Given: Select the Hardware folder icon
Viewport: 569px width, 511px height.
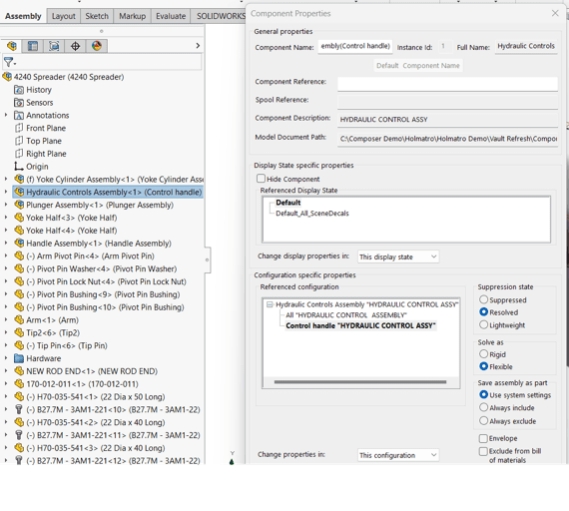Looking at the screenshot, I should pos(19,359).
